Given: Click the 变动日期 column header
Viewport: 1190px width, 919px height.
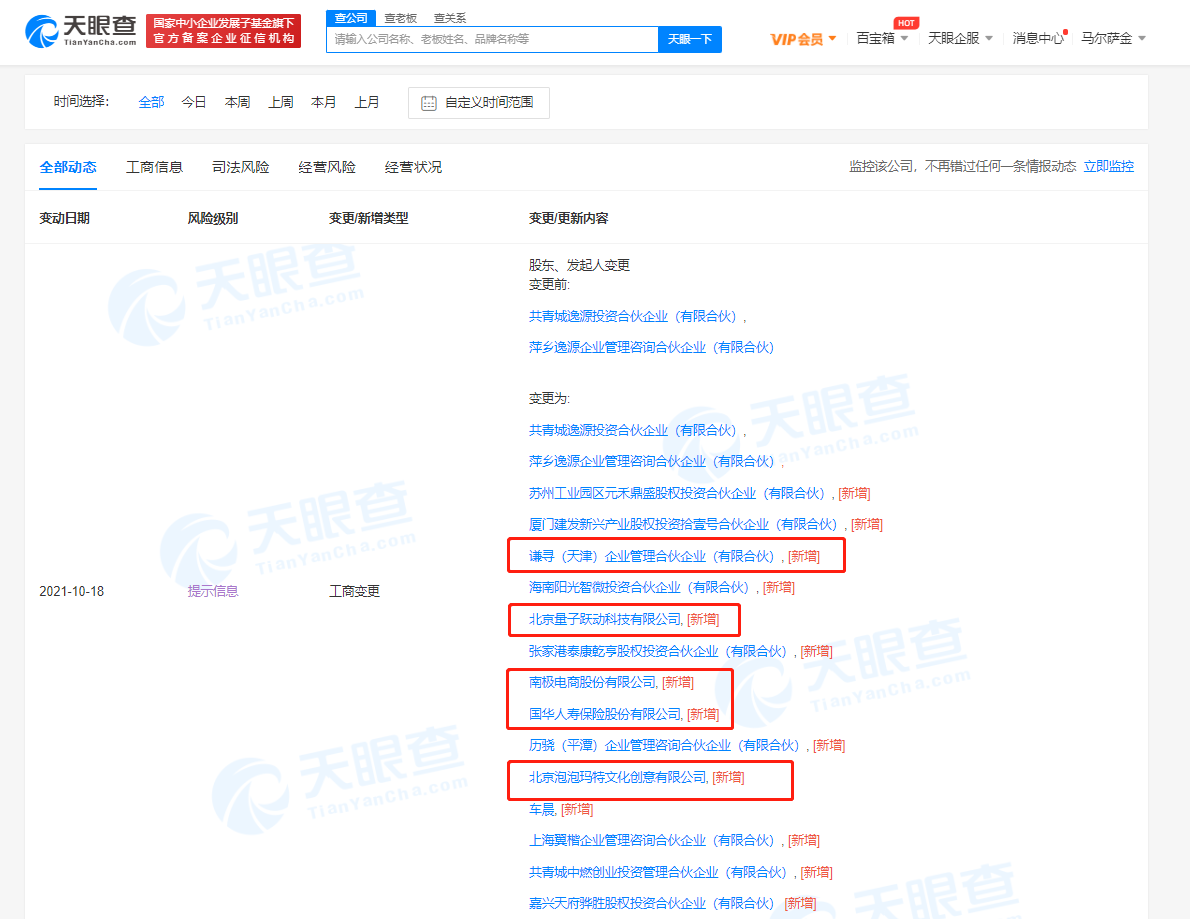Looking at the screenshot, I should click(65, 219).
